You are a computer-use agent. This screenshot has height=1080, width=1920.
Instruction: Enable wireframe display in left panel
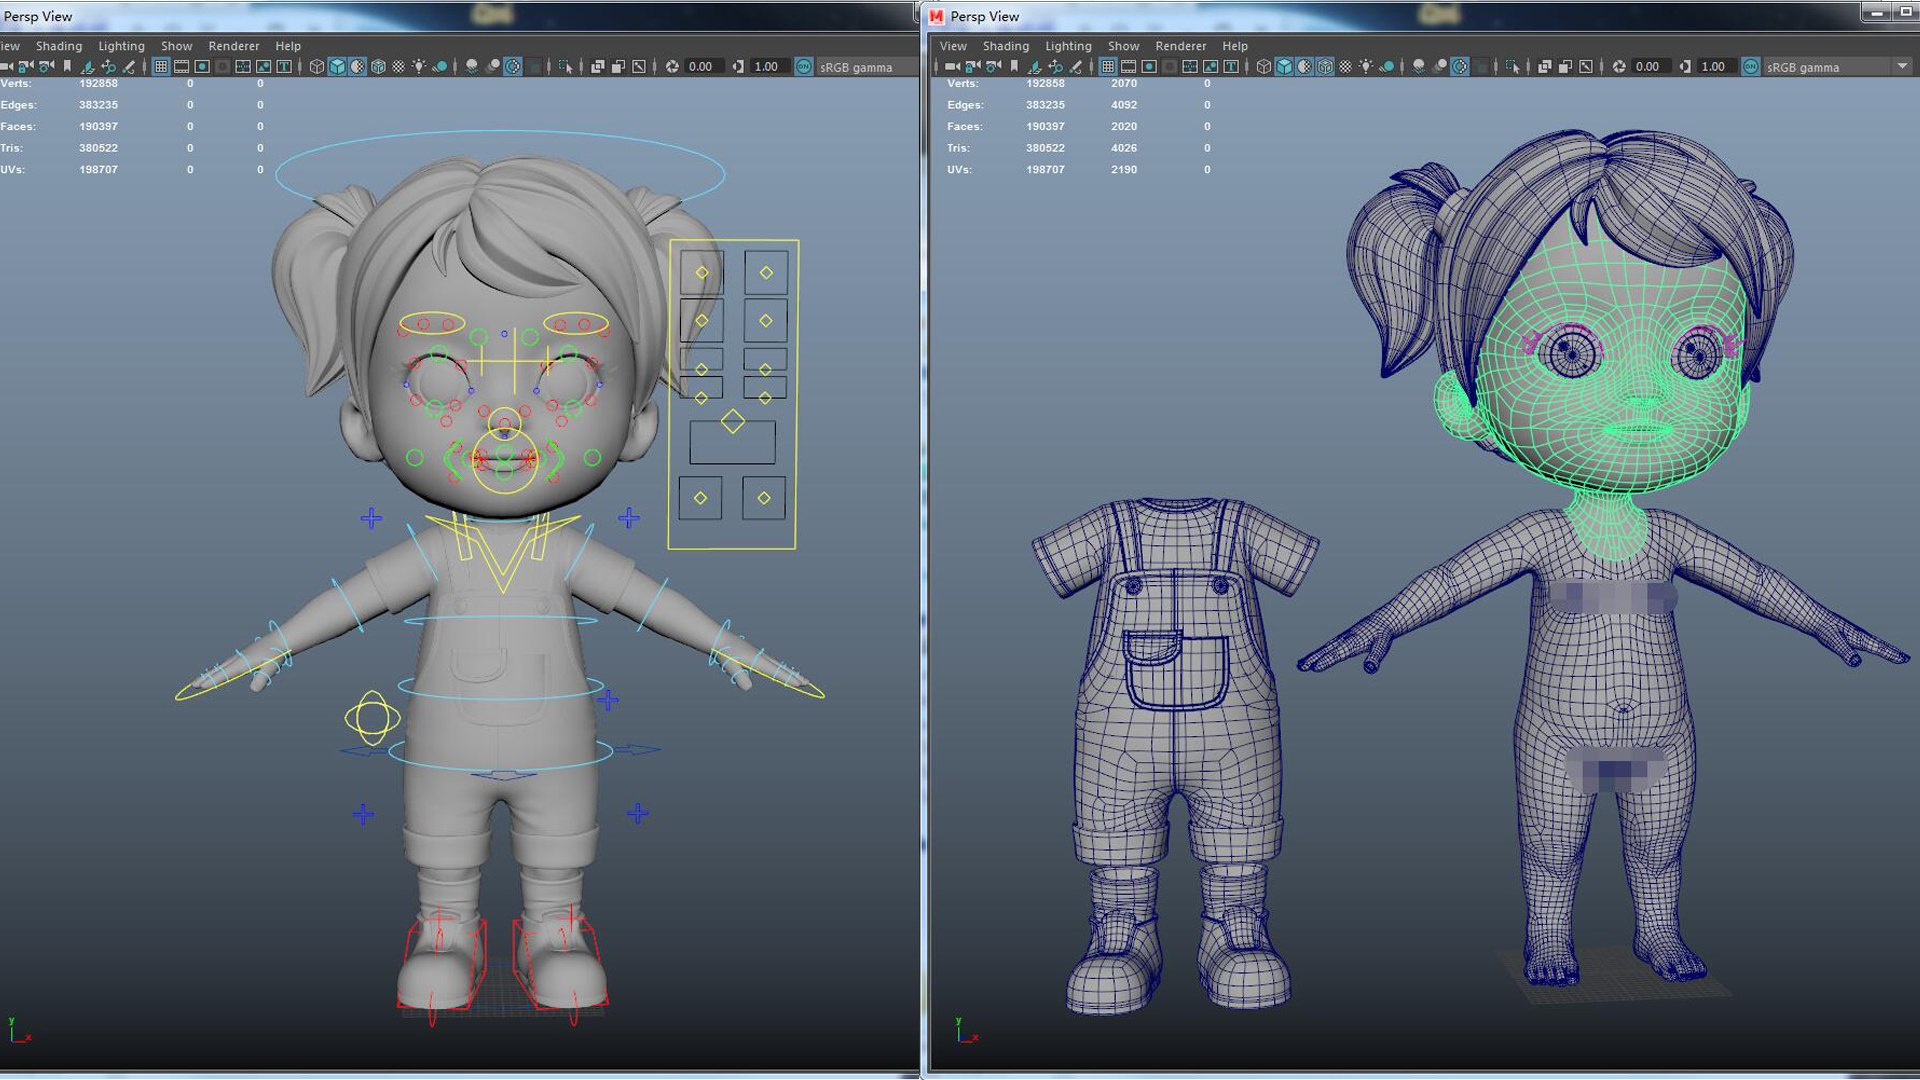click(x=317, y=67)
